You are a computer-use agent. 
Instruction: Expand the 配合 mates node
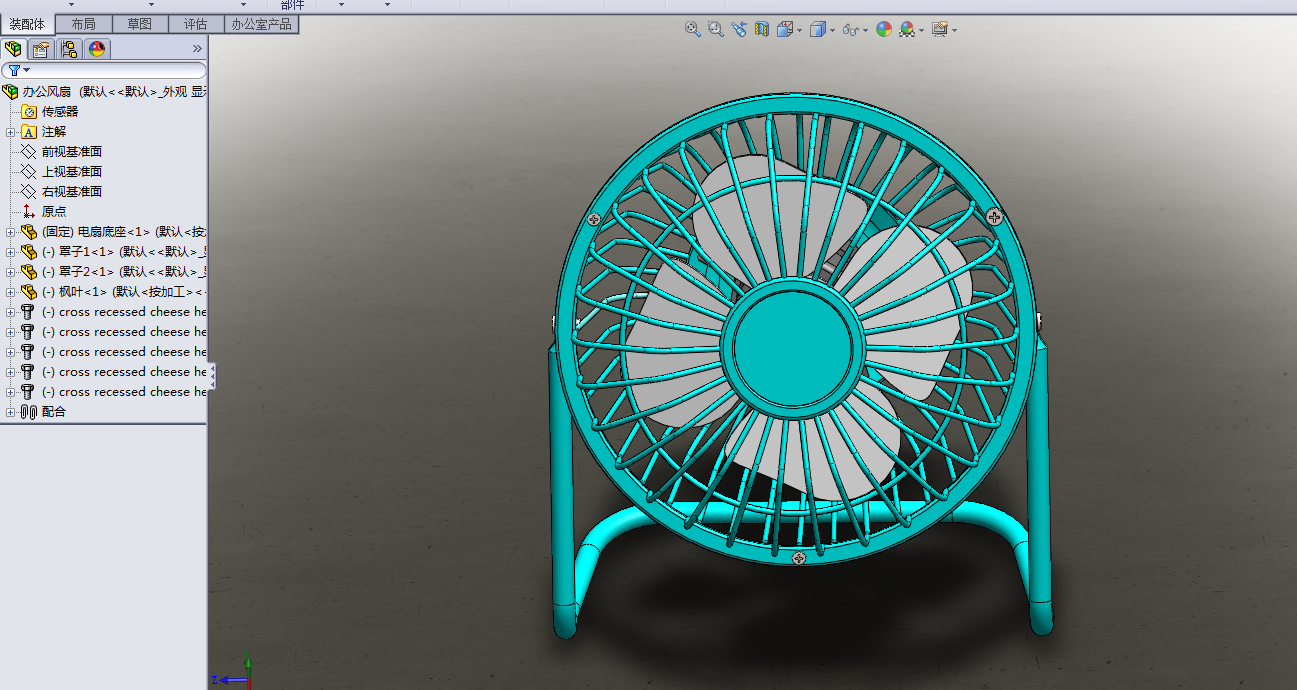tap(11, 412)
